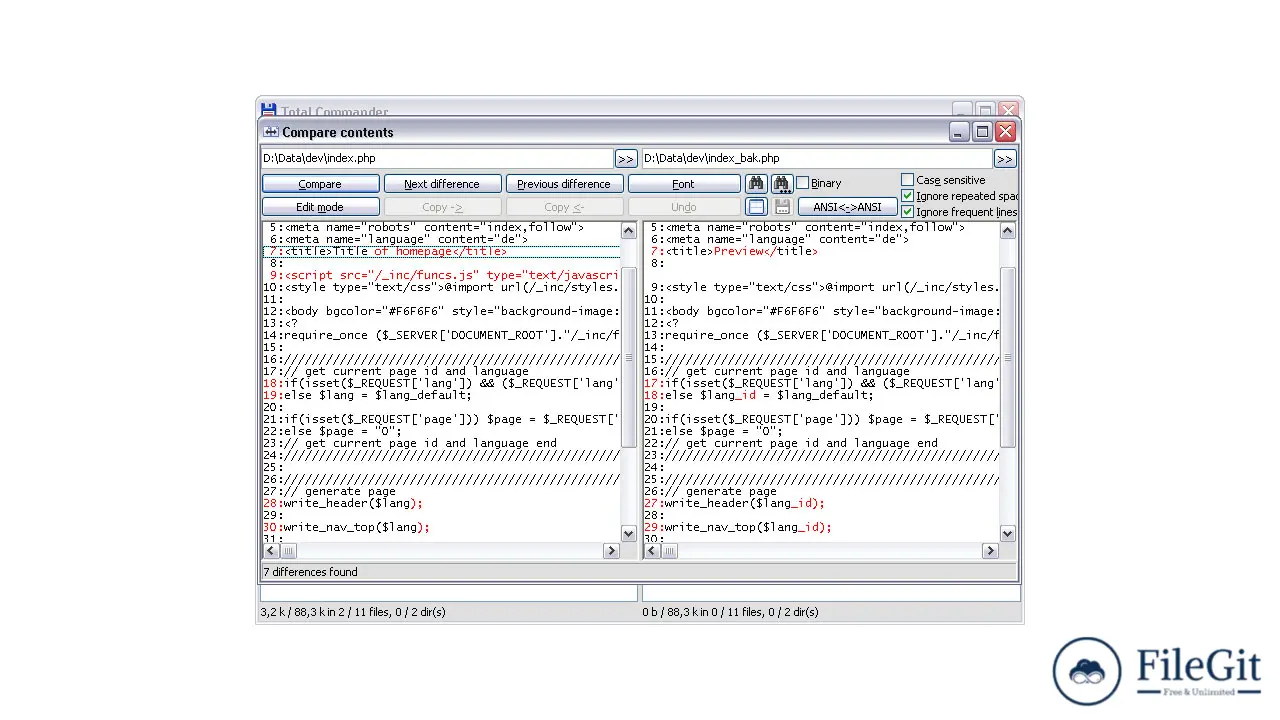The height and width of the screenshot is (720, 1280).
Task: Click right panel status '0 b / 88,3 k'
Action: click(730, 612)
